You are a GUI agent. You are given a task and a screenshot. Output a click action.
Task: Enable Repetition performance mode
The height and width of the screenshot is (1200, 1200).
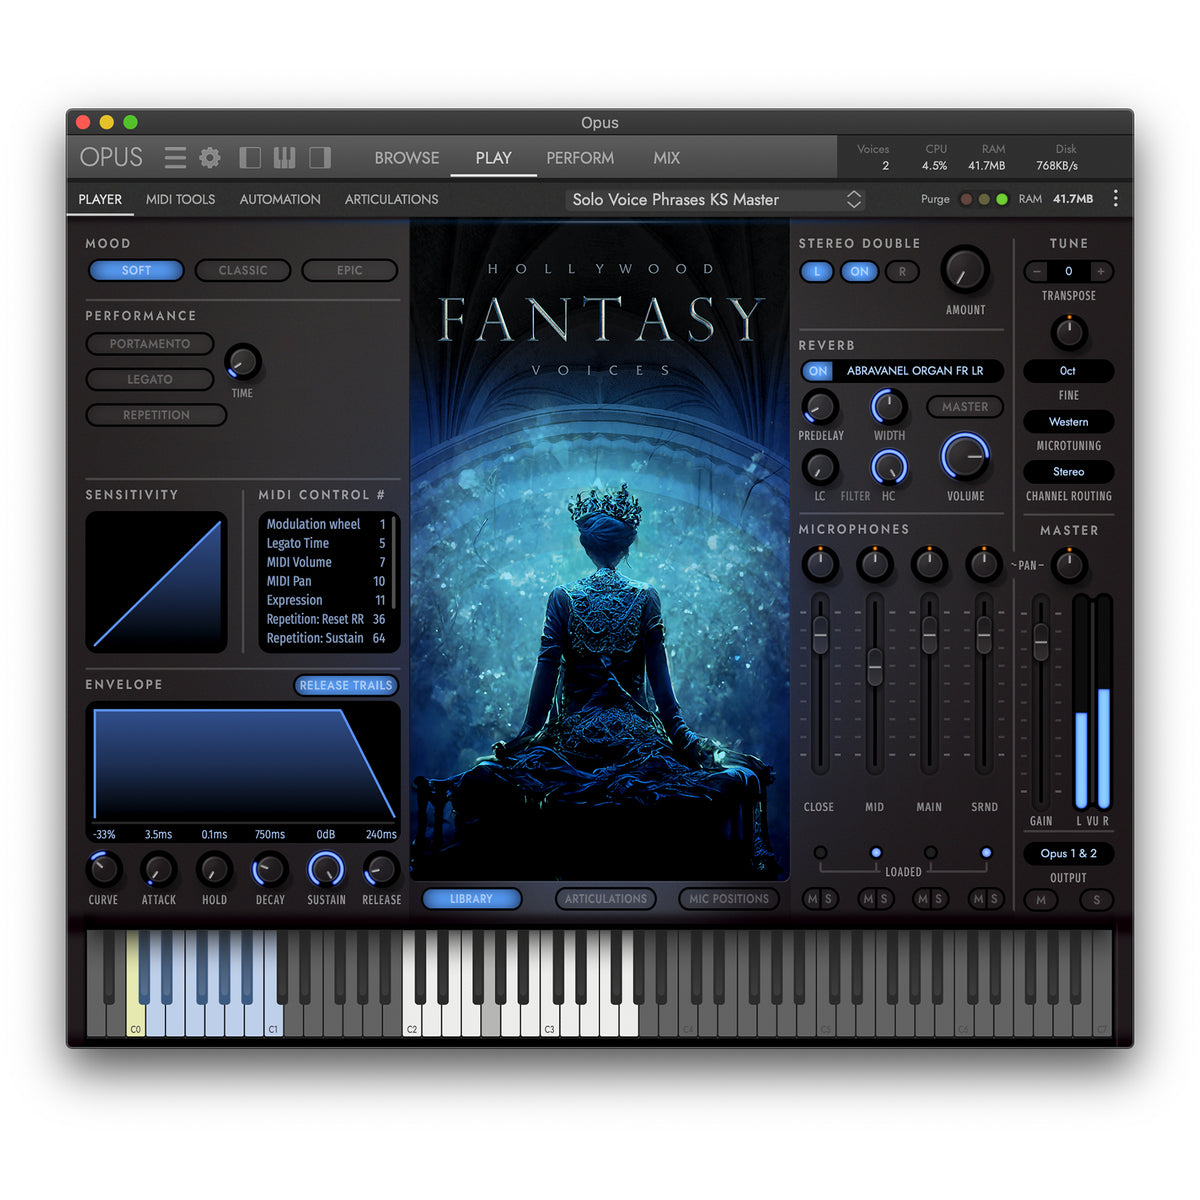tap(156, 415)
